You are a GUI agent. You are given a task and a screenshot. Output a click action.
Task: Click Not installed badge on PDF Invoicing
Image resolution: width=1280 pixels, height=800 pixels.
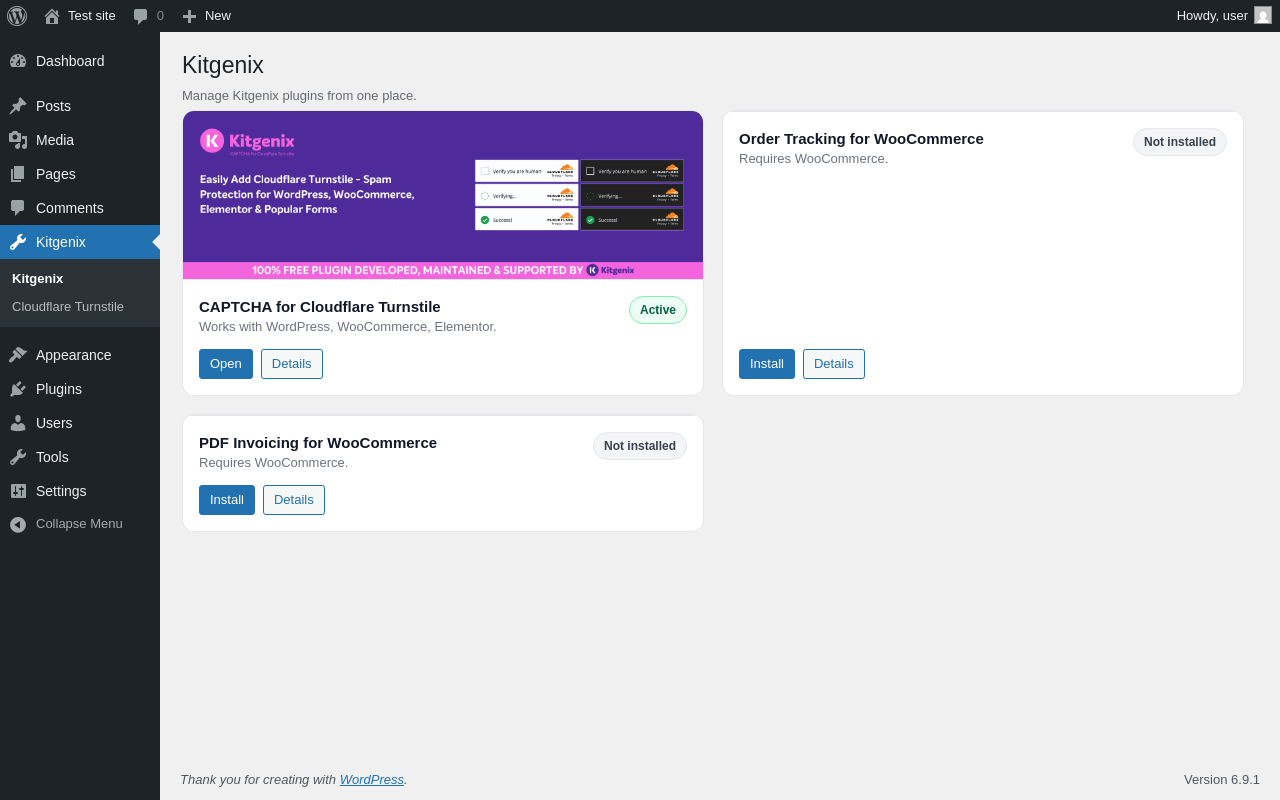pyautogui.click(x=640, y=446)
